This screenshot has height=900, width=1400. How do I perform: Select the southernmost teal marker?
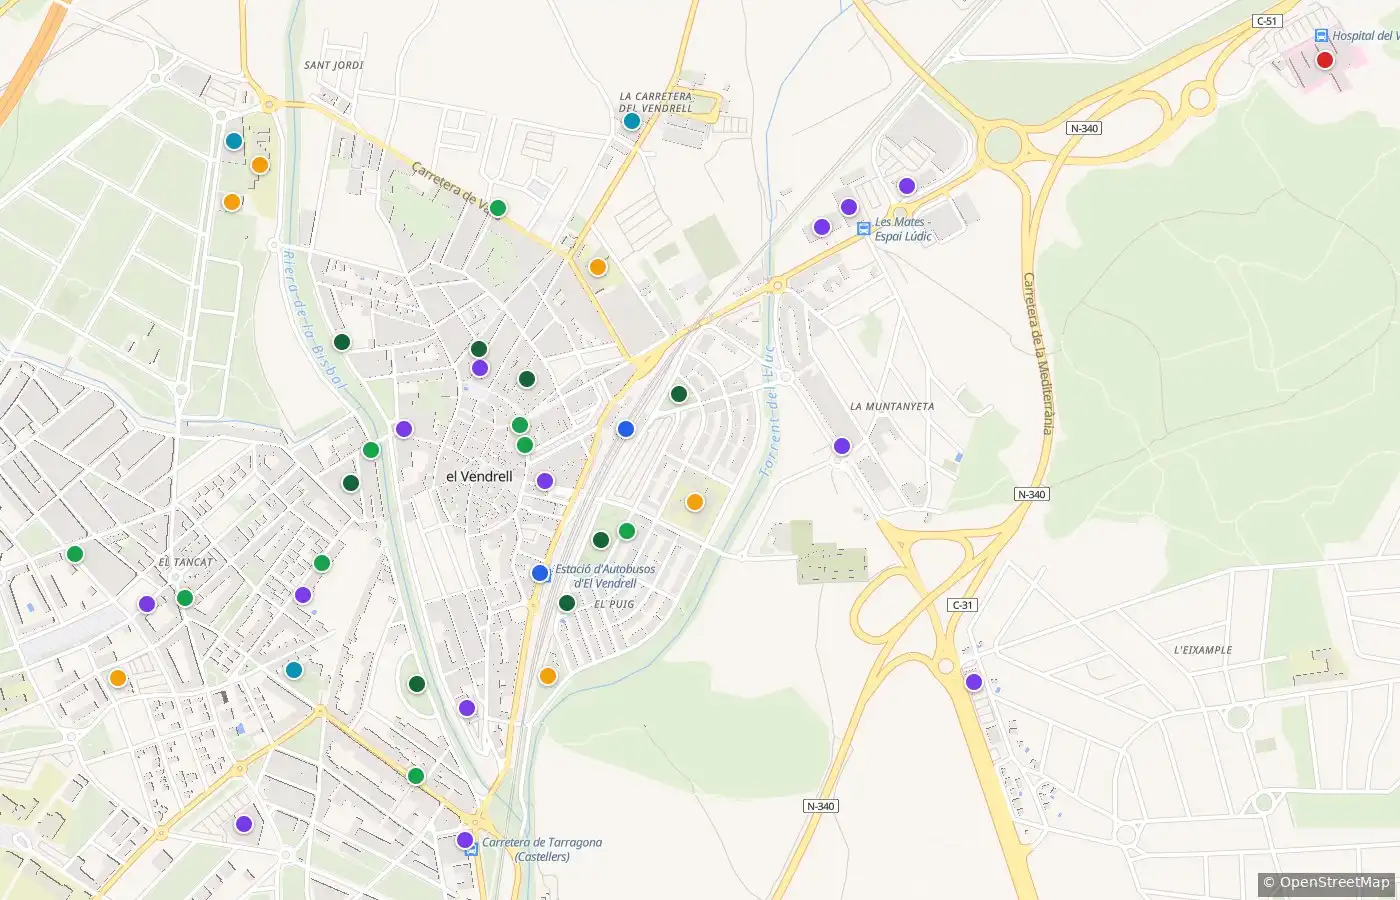[294, 670]
